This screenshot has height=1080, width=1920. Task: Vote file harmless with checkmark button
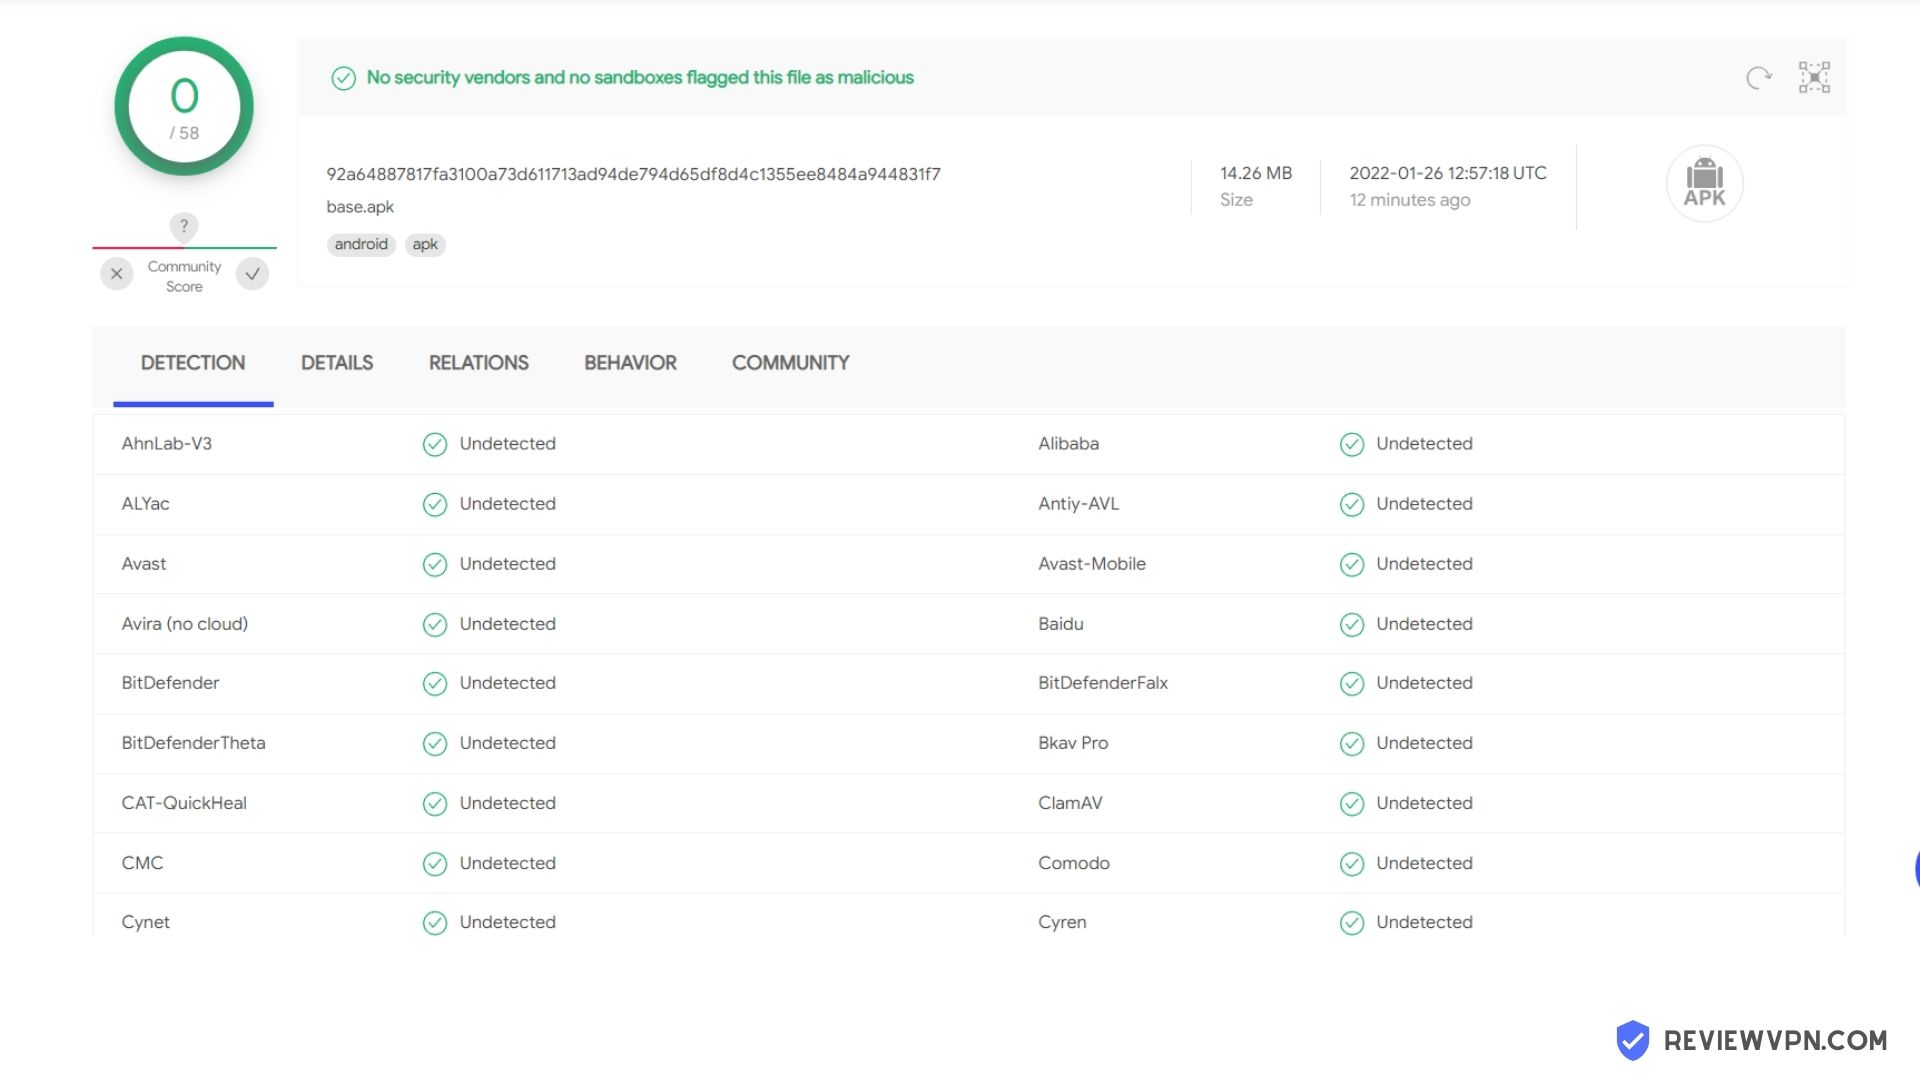(252, 274)
